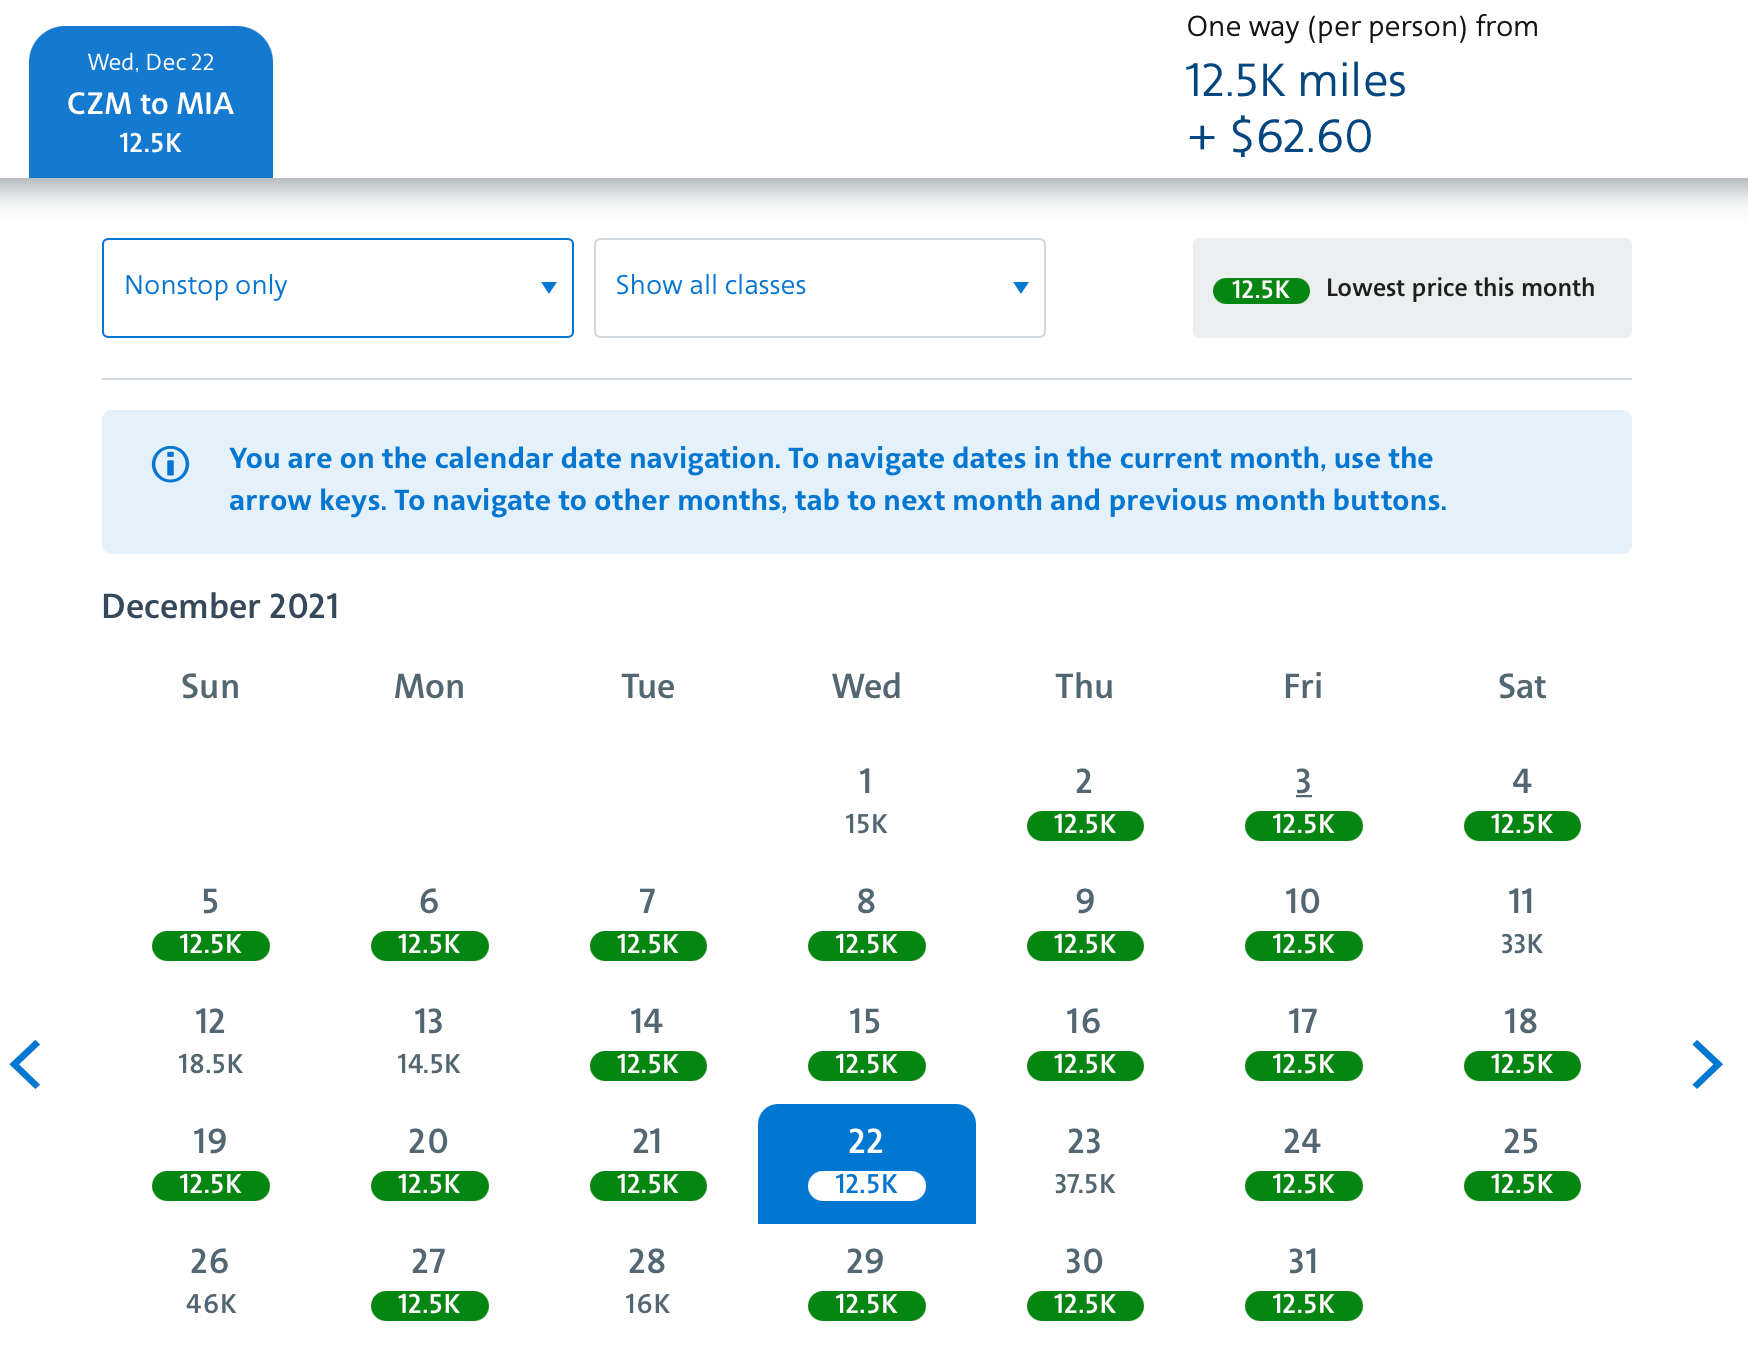Choose December 23 at 37.5K miles
The height and width of the screenshot is (1352, 1748).
pos(1084,1163)
